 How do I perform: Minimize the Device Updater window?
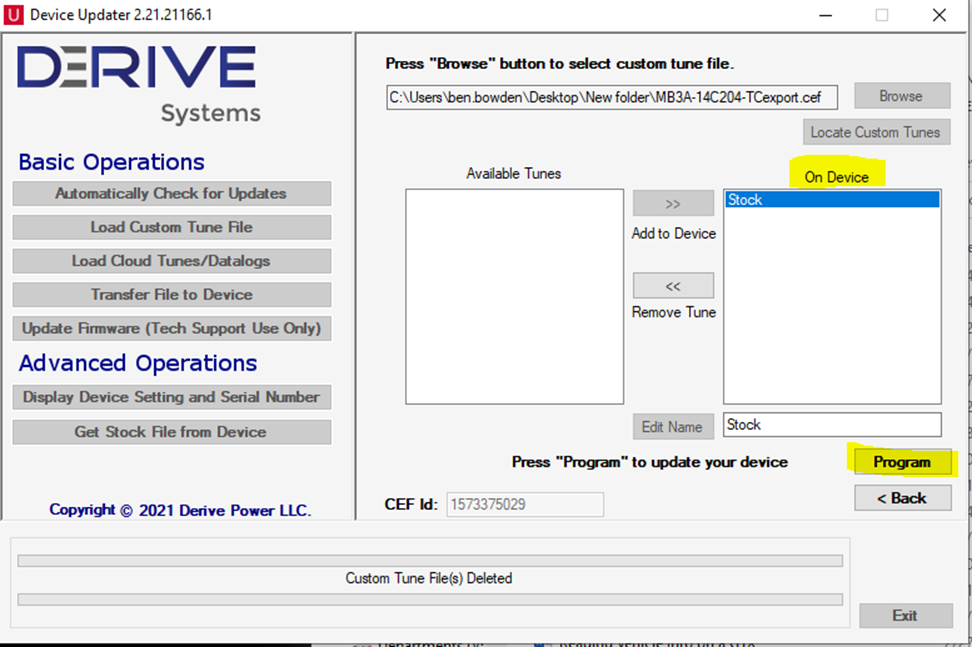826,15
